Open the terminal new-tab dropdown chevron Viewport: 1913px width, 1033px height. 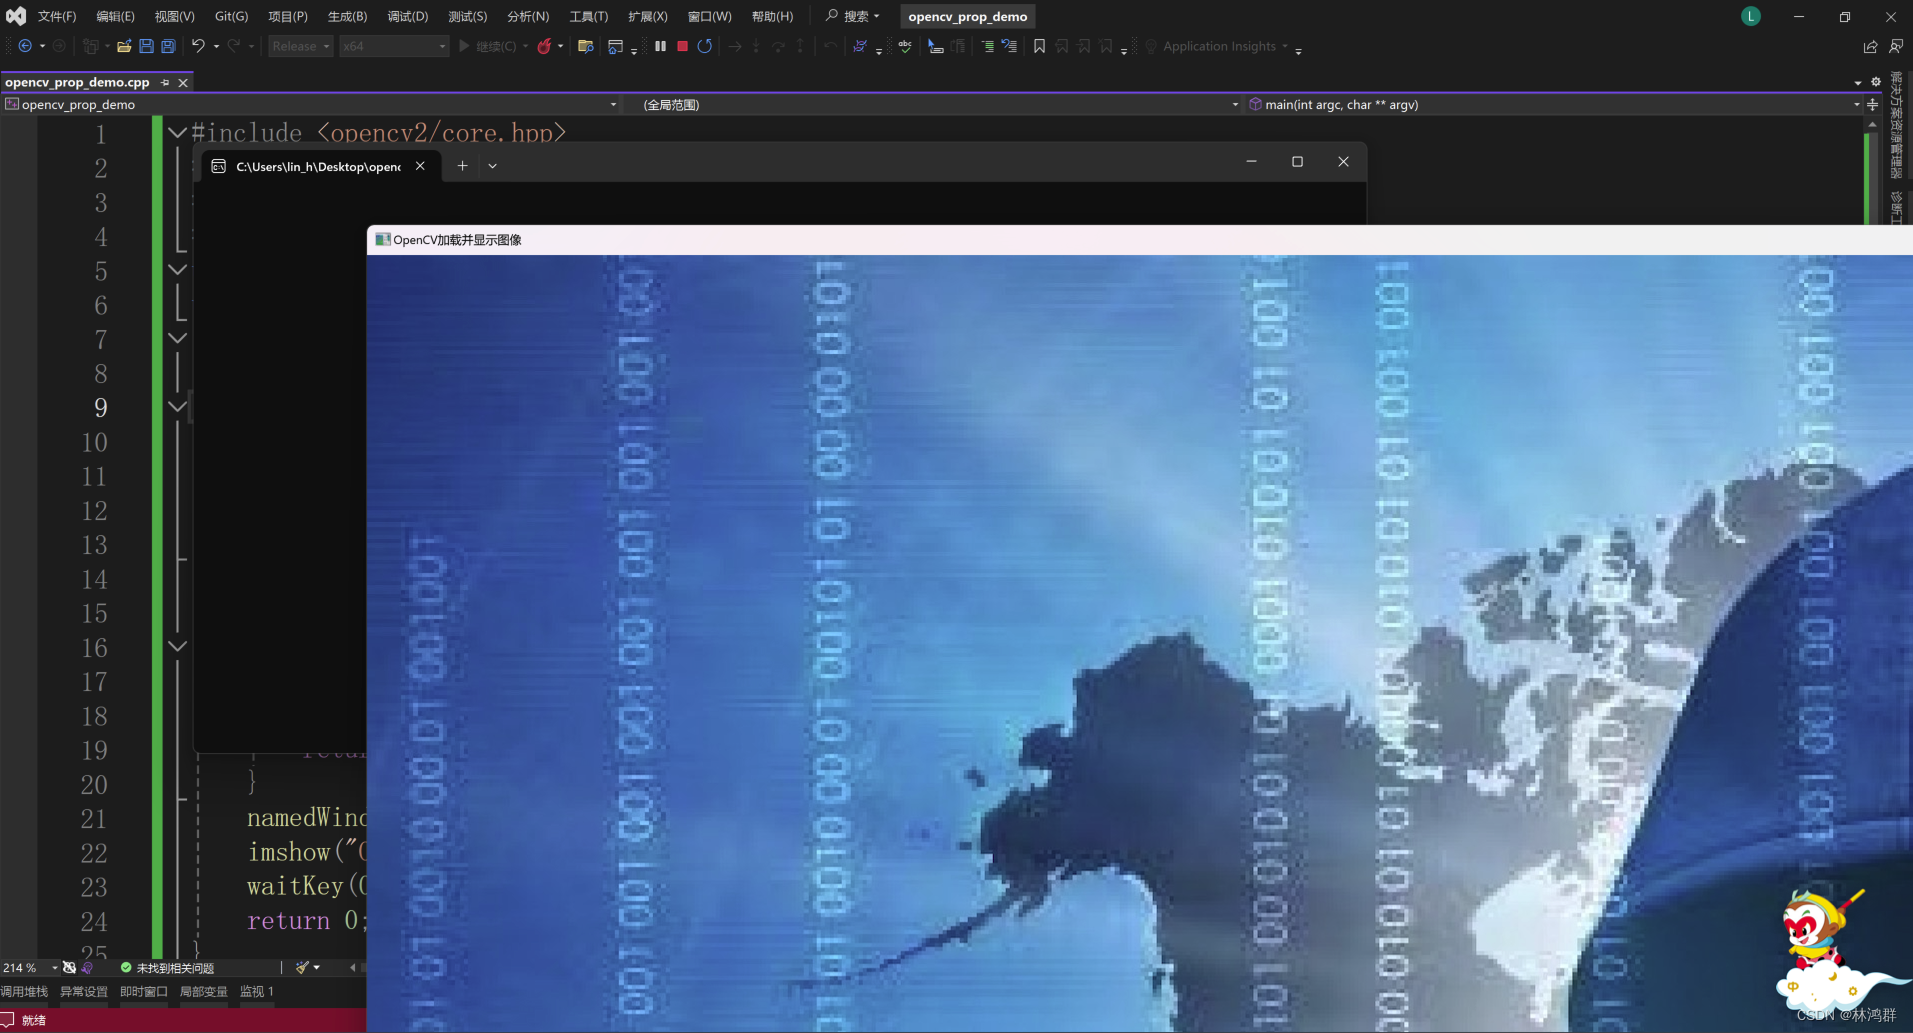492,166
